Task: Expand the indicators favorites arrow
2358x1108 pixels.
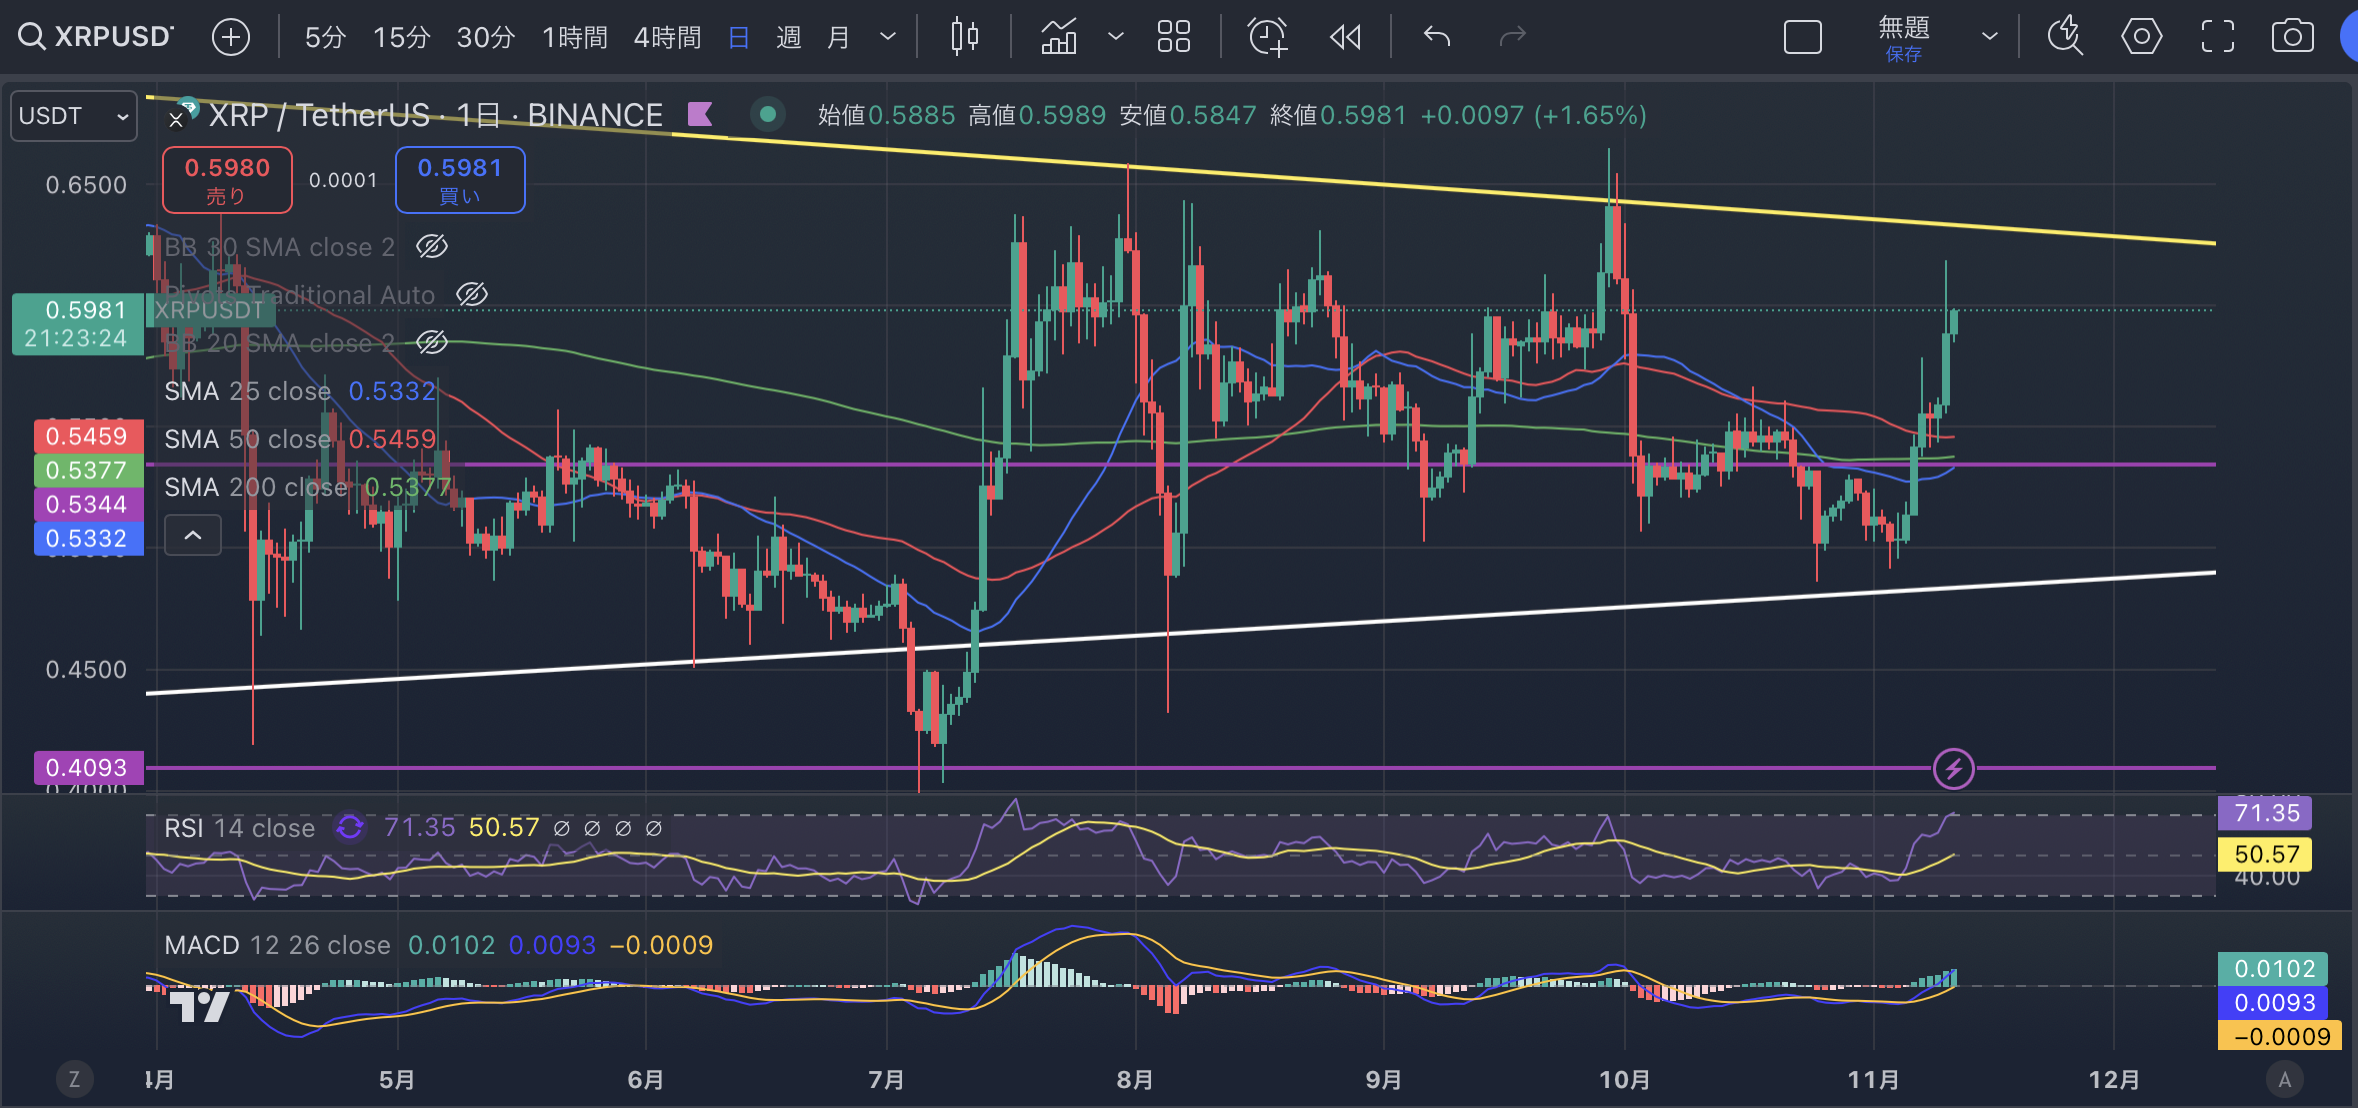Action: coord(1115,37)
